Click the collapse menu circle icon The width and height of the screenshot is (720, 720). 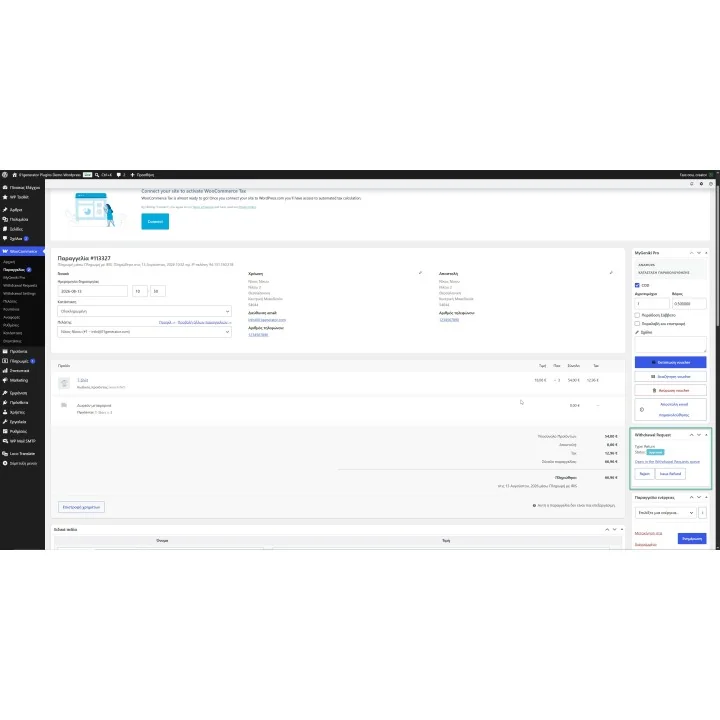click(x=5, y=463)
